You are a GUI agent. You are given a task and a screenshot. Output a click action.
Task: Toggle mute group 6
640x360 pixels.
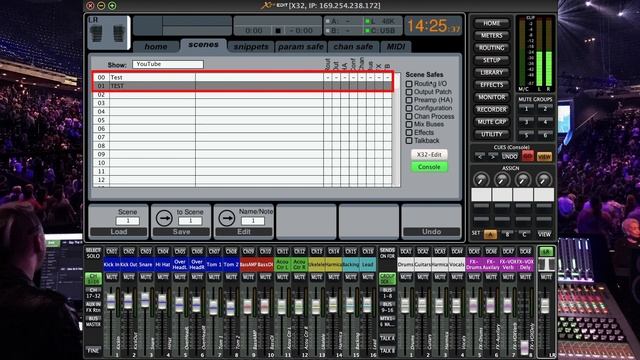(x=545, y=135)
